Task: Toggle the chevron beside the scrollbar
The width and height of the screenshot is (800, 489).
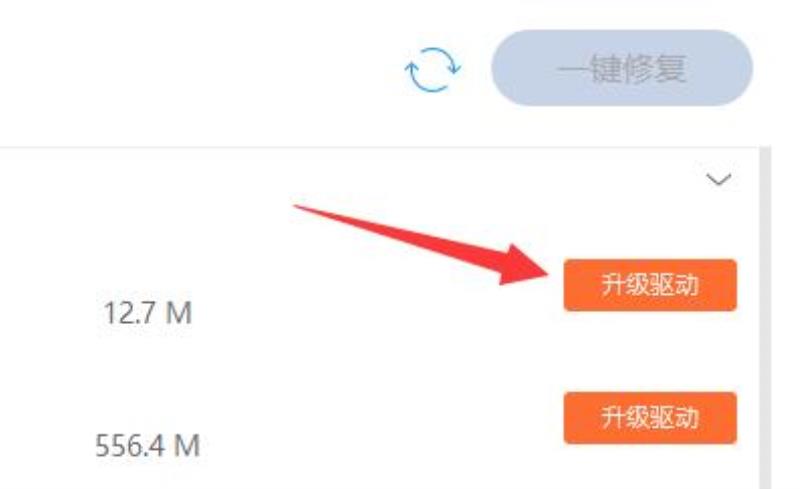Action: pos(719,180)
